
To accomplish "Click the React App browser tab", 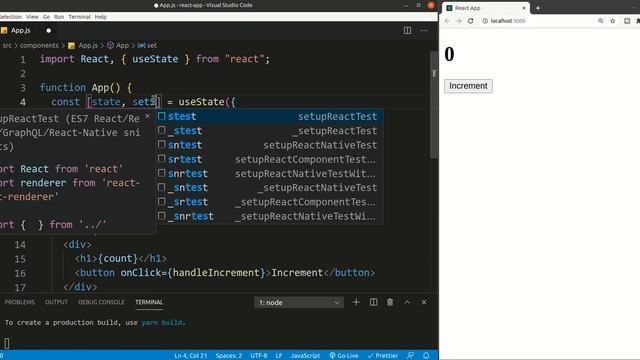I will 486,8.
